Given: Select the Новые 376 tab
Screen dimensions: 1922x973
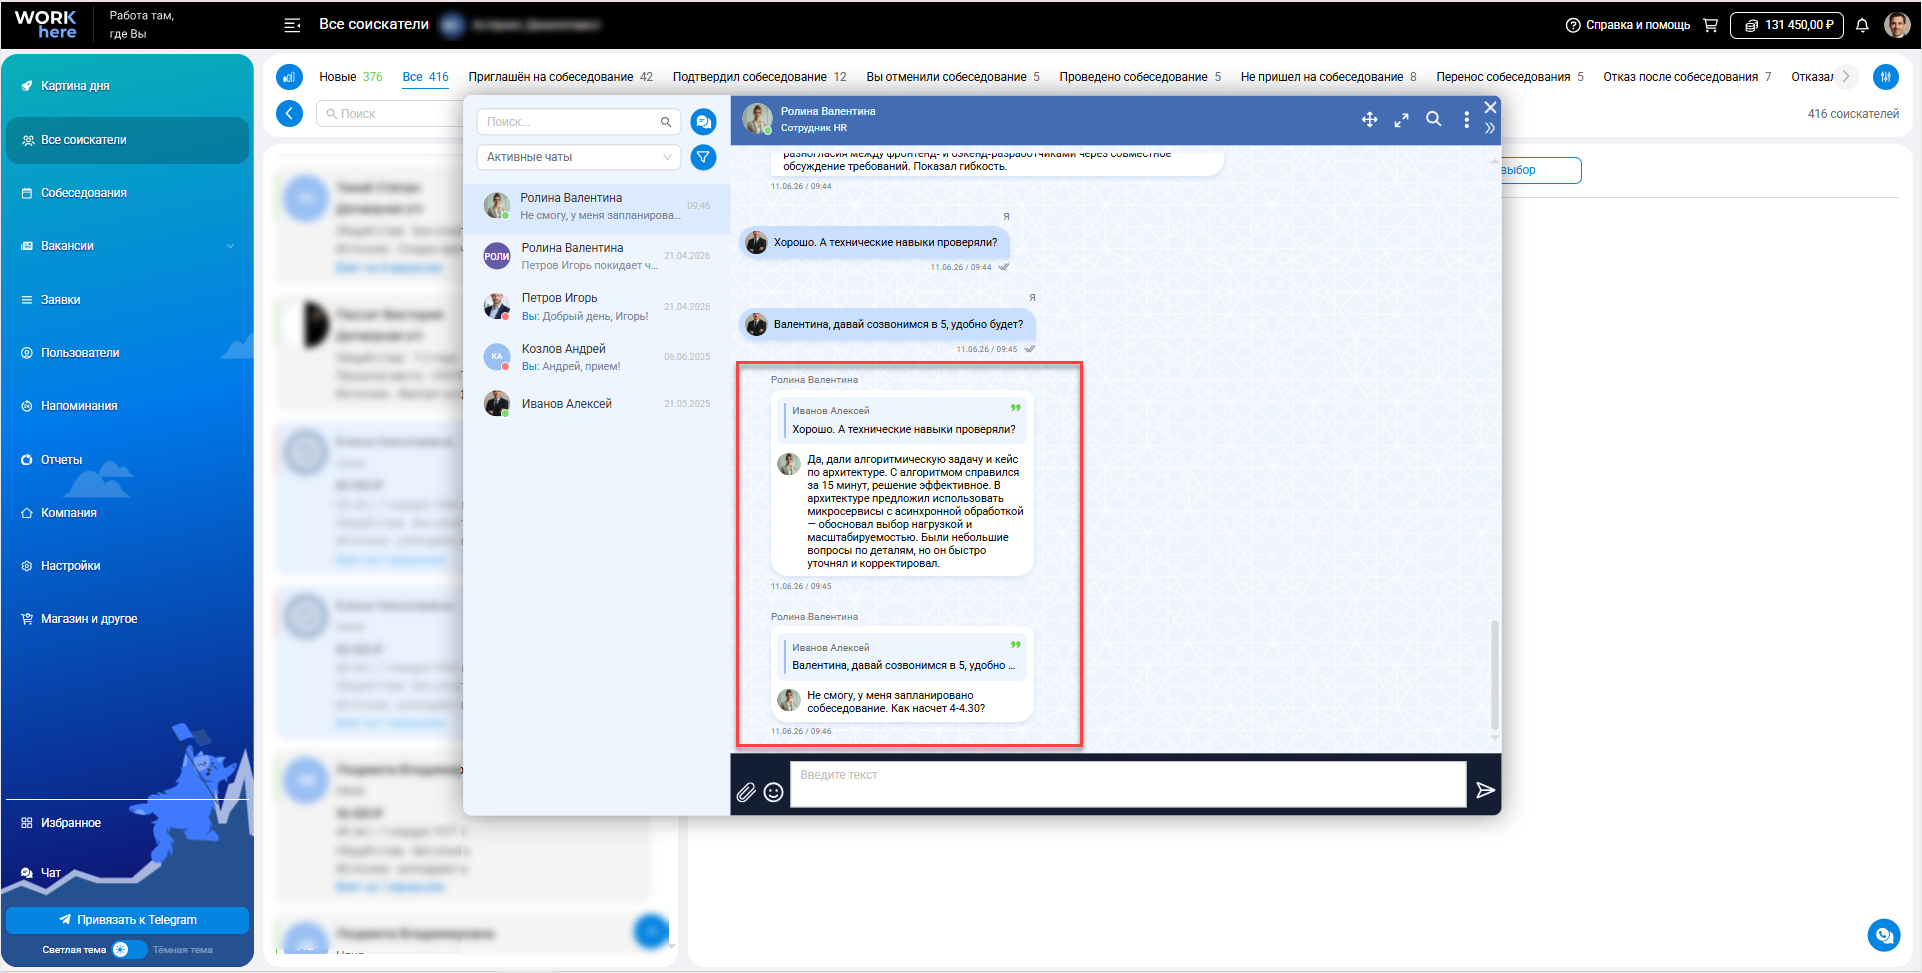Looking at the screenshot, I should (x=351, y=77).
